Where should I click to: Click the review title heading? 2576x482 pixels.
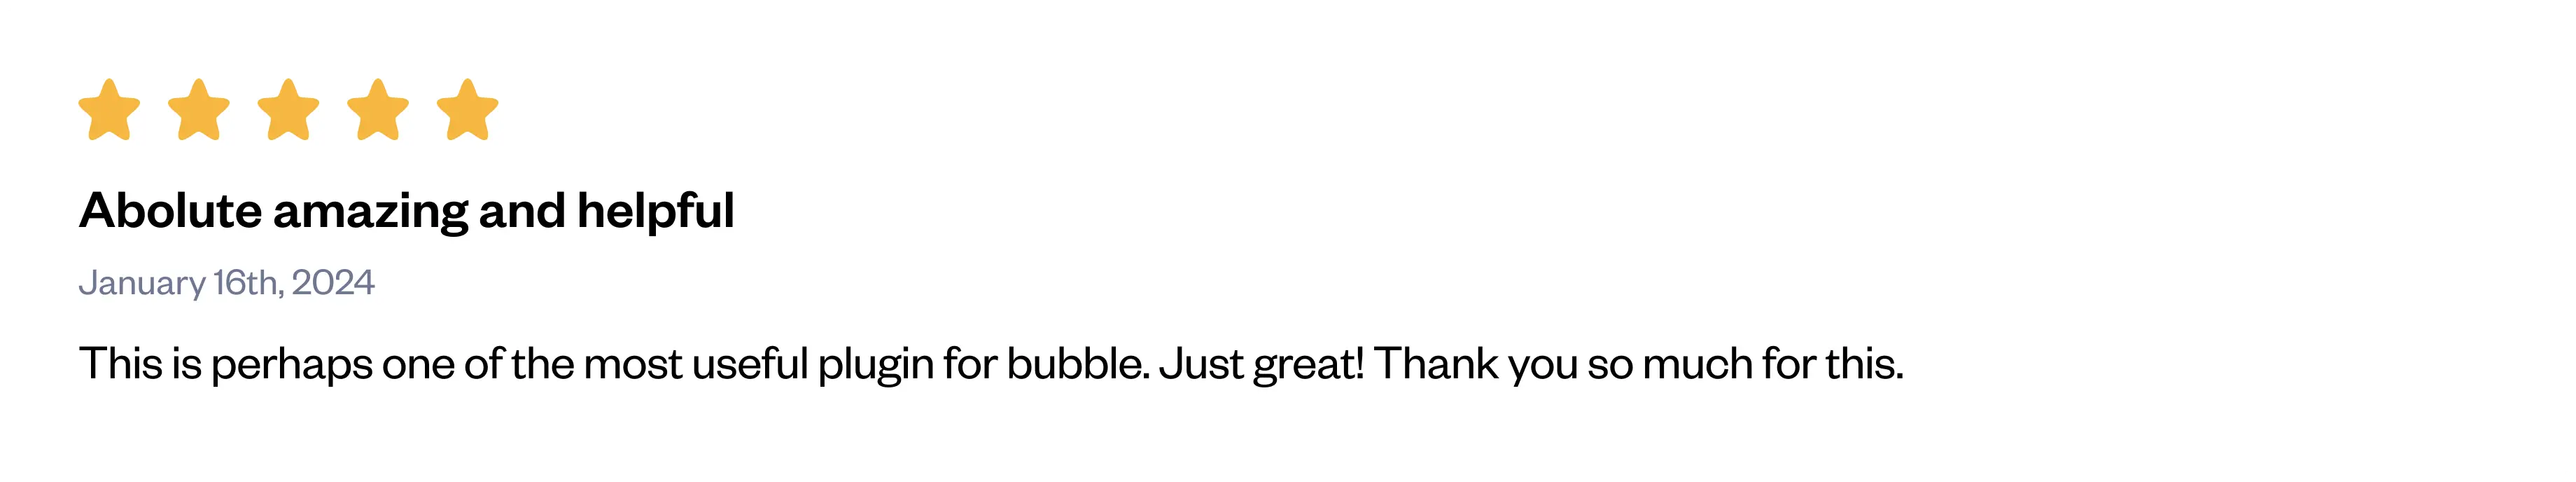click(x=406, y=211)
